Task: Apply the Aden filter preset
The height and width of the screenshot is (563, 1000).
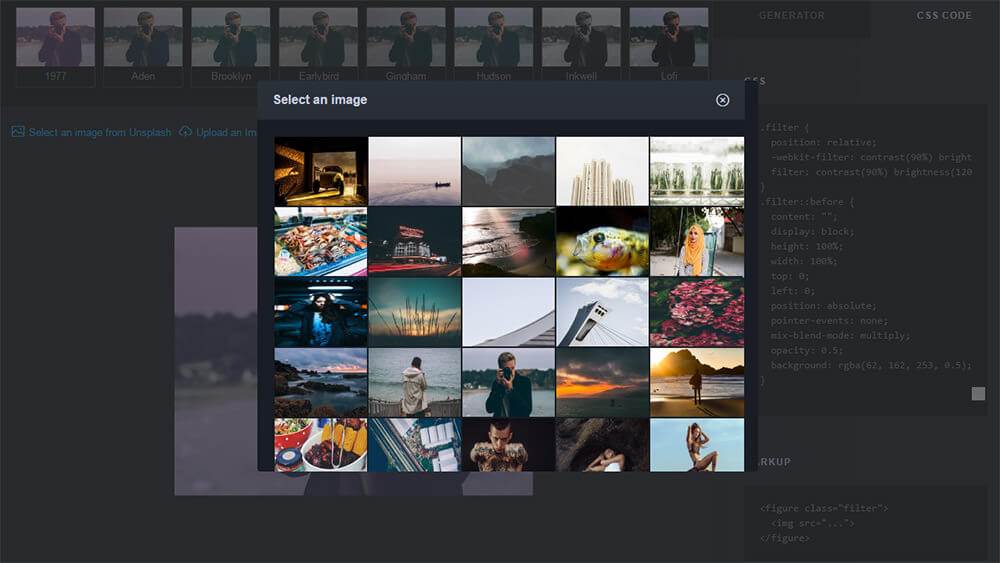Action: coord(143,47)
